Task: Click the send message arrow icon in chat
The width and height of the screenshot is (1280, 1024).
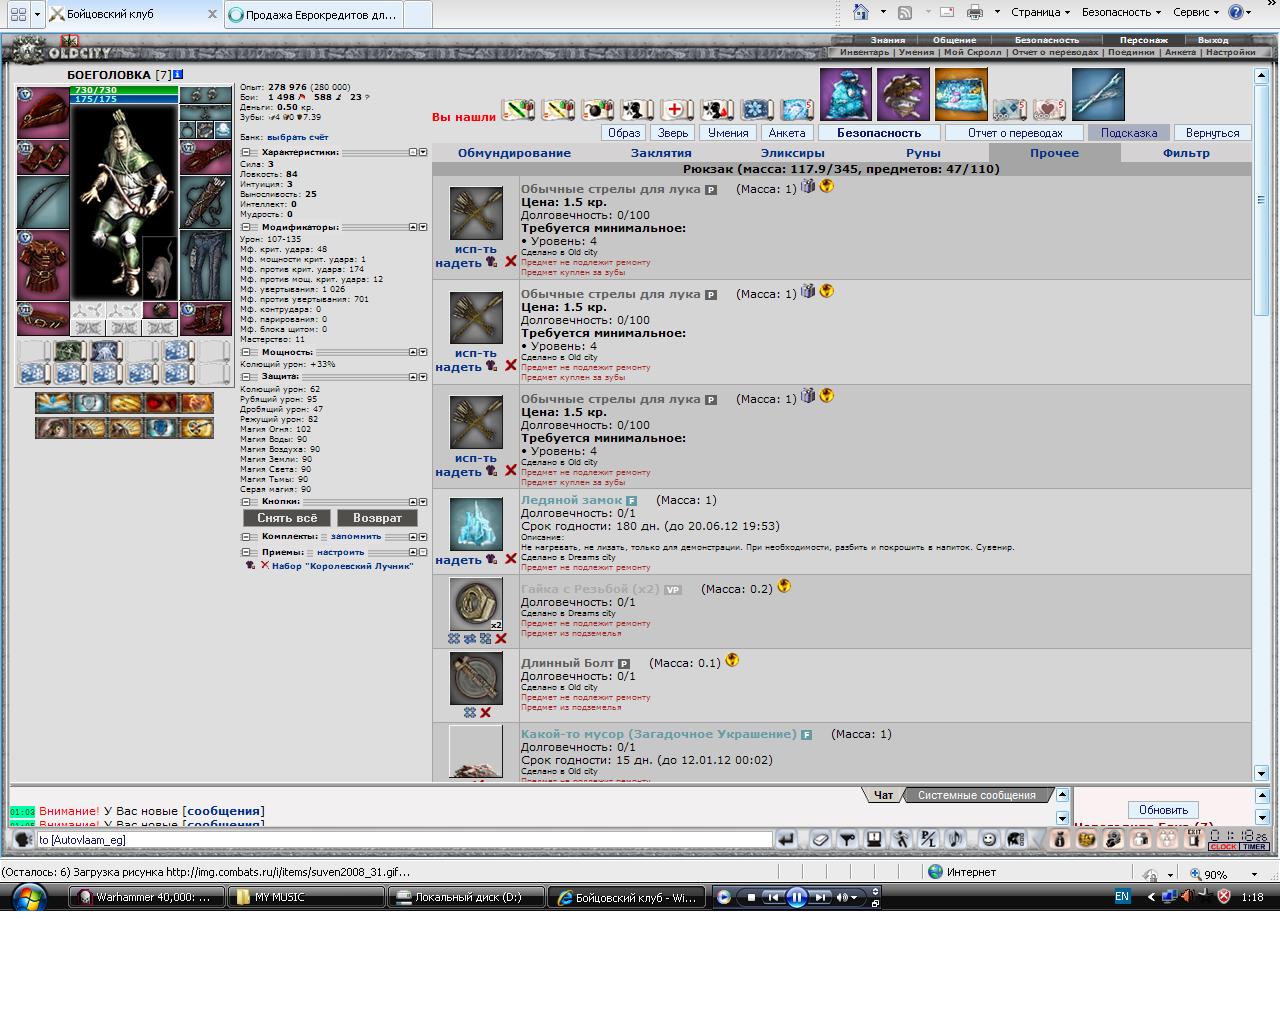Action: click(787, 840)
